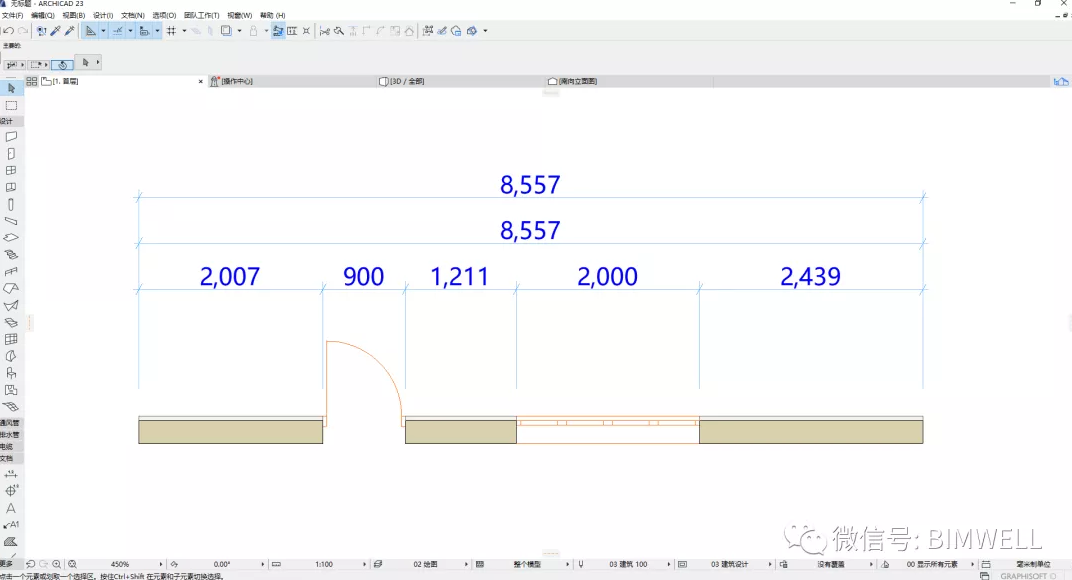Toggle the rotate geometry method in Info Box
1072x580 pixels.
click(63, 65)
